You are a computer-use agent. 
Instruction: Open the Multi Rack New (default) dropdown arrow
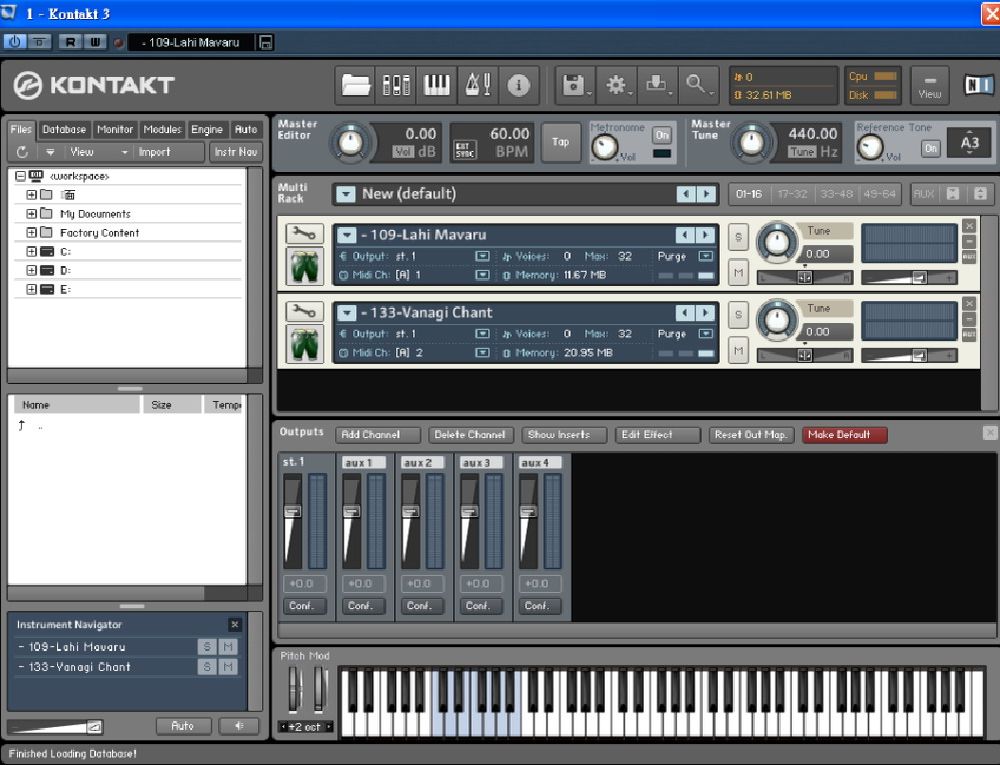tap(346, 194)
